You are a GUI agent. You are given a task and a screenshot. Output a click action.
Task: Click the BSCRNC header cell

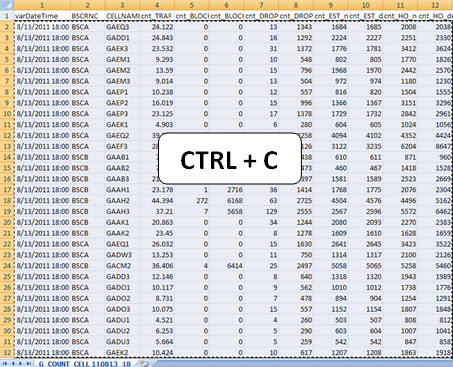[x=88, y=16]
